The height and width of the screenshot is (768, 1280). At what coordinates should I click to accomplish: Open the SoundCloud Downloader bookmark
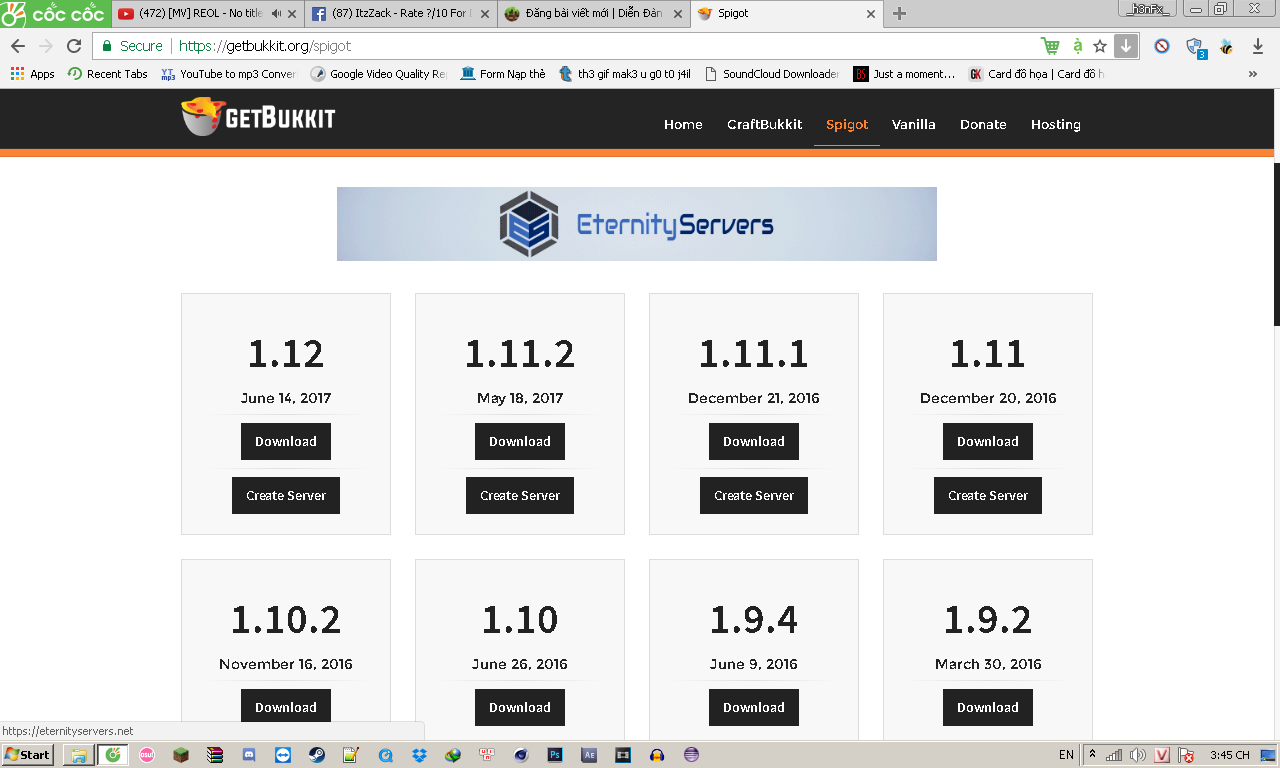pyautogui.click(x=772, y=74)
